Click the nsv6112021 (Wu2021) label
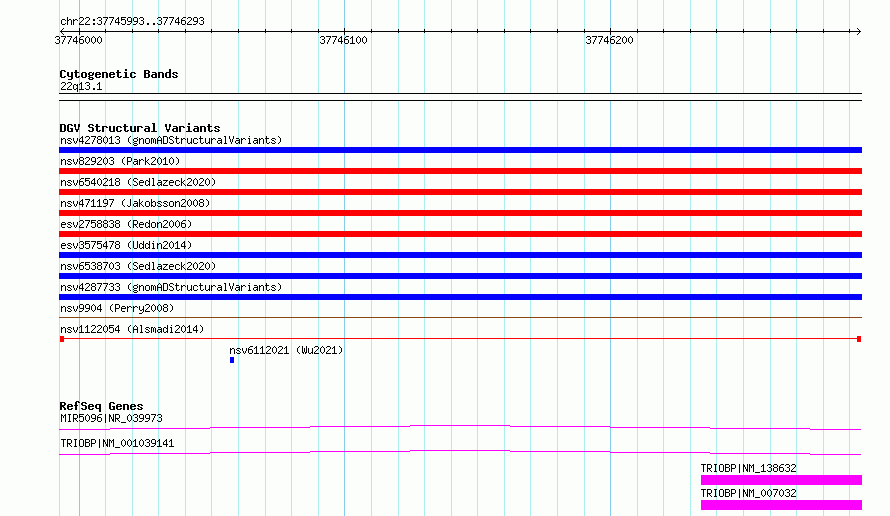This screenshot has height=516, width=890. tap(286, 350)
